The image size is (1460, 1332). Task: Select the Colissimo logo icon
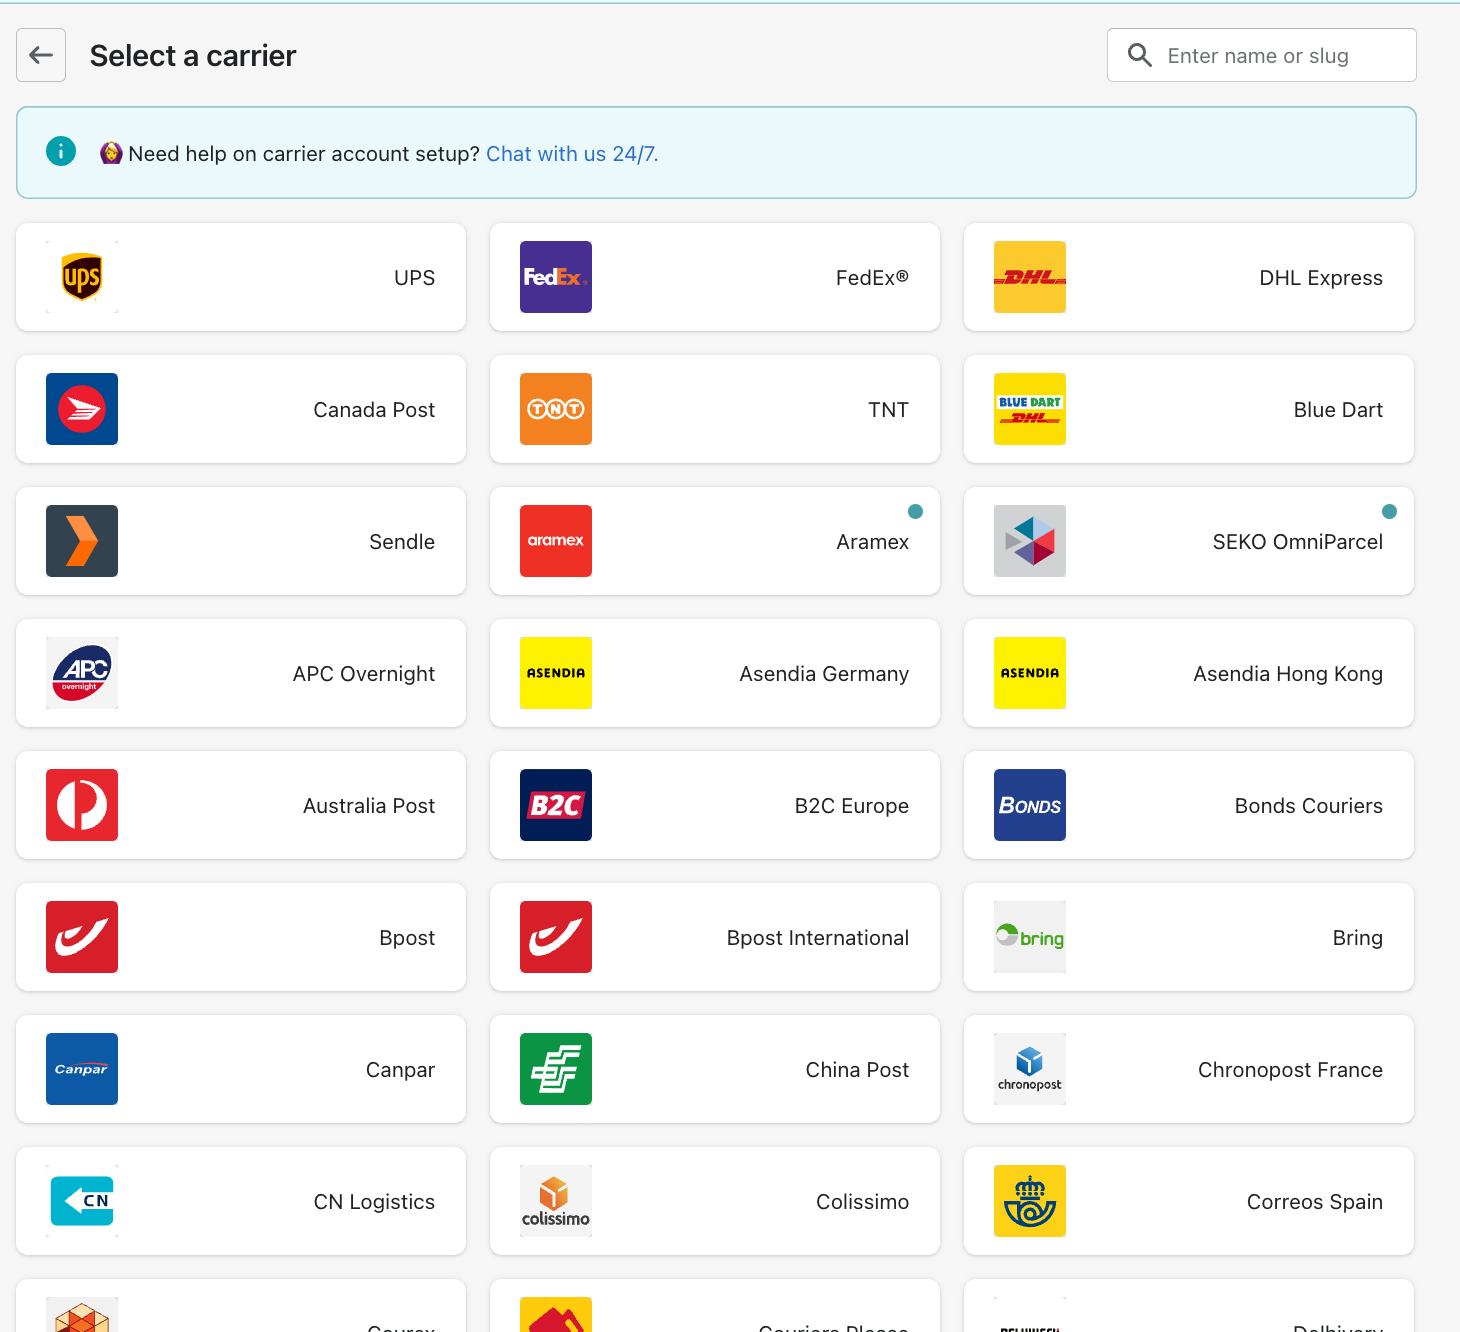(x=556, y=1201)
